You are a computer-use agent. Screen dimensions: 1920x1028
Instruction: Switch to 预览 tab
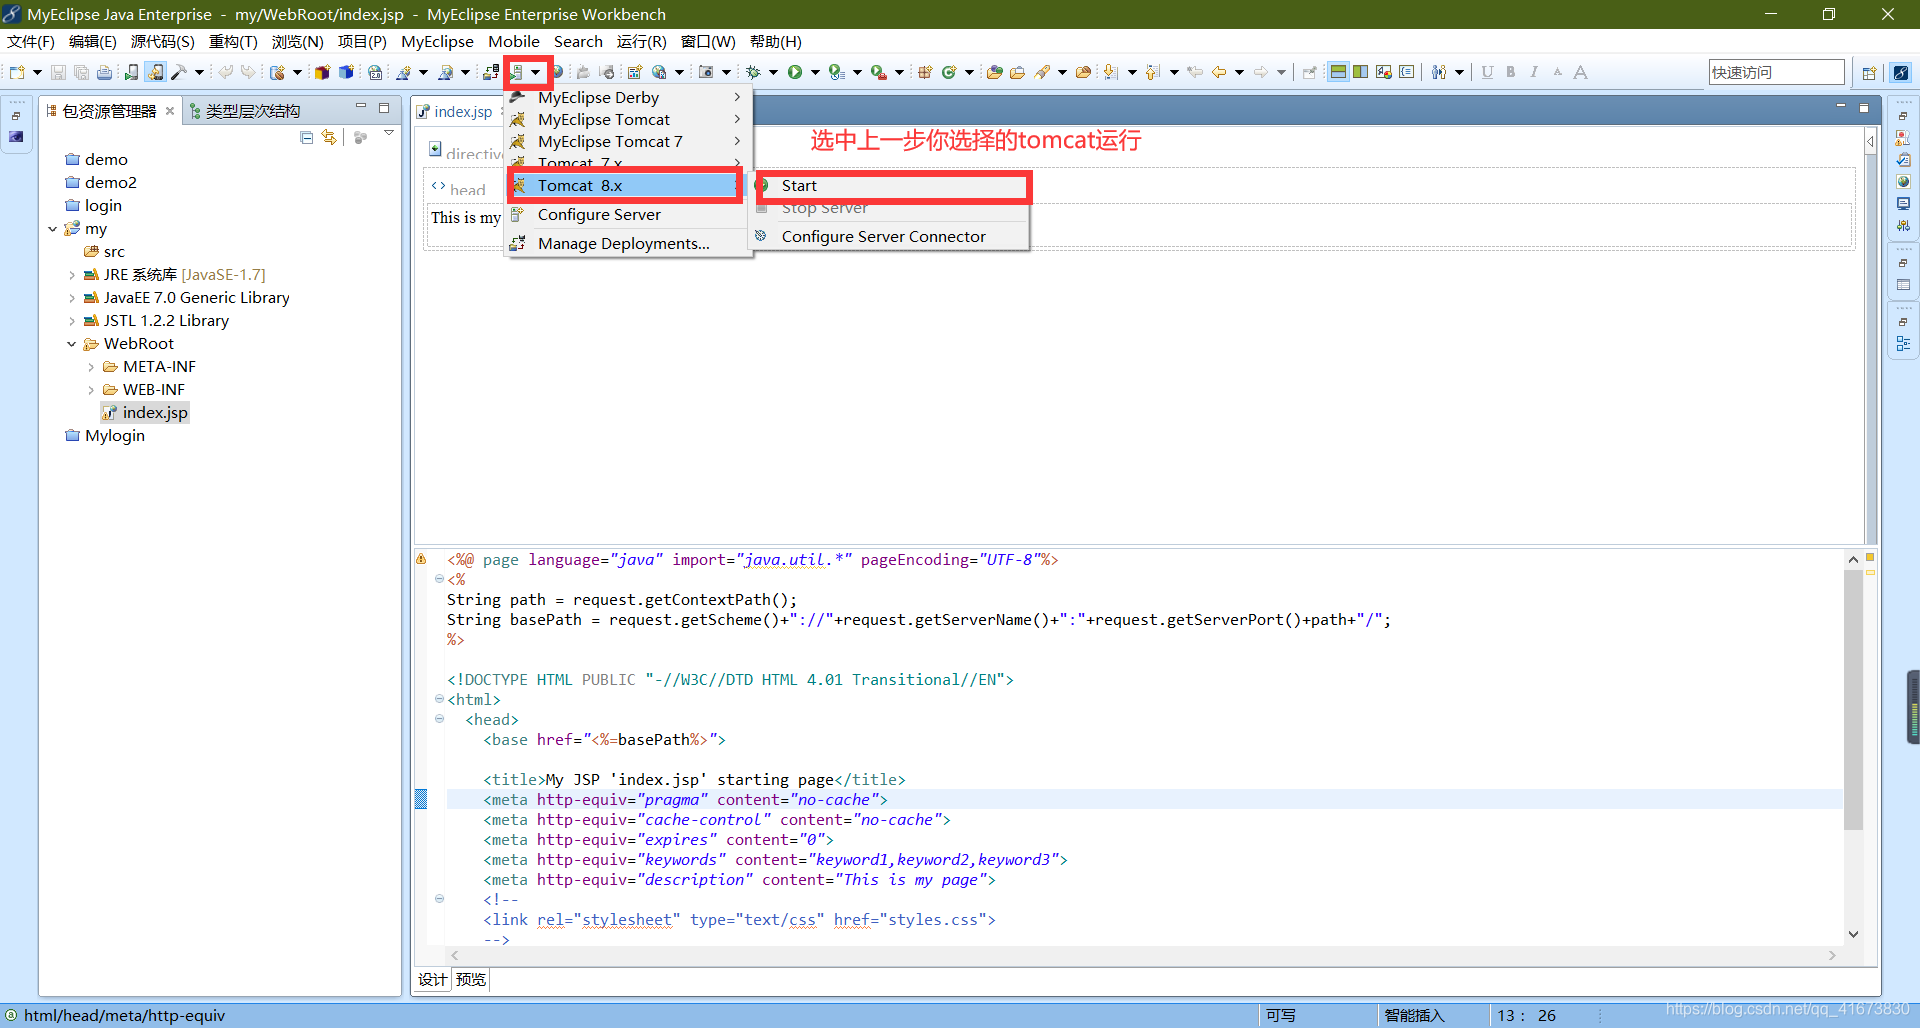pos(471,979)
